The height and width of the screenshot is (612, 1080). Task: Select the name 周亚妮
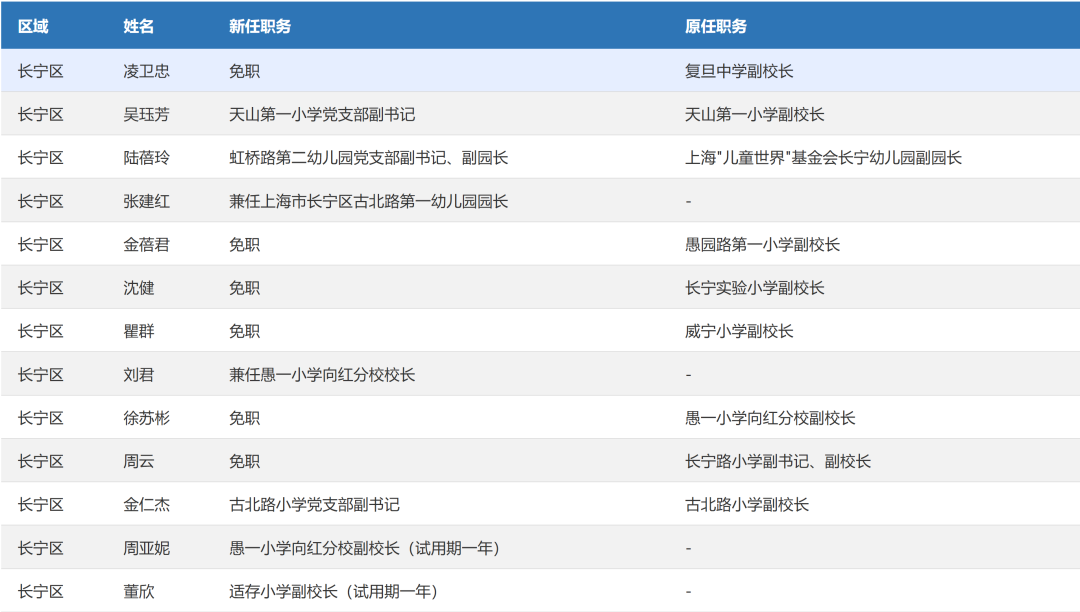146,548
